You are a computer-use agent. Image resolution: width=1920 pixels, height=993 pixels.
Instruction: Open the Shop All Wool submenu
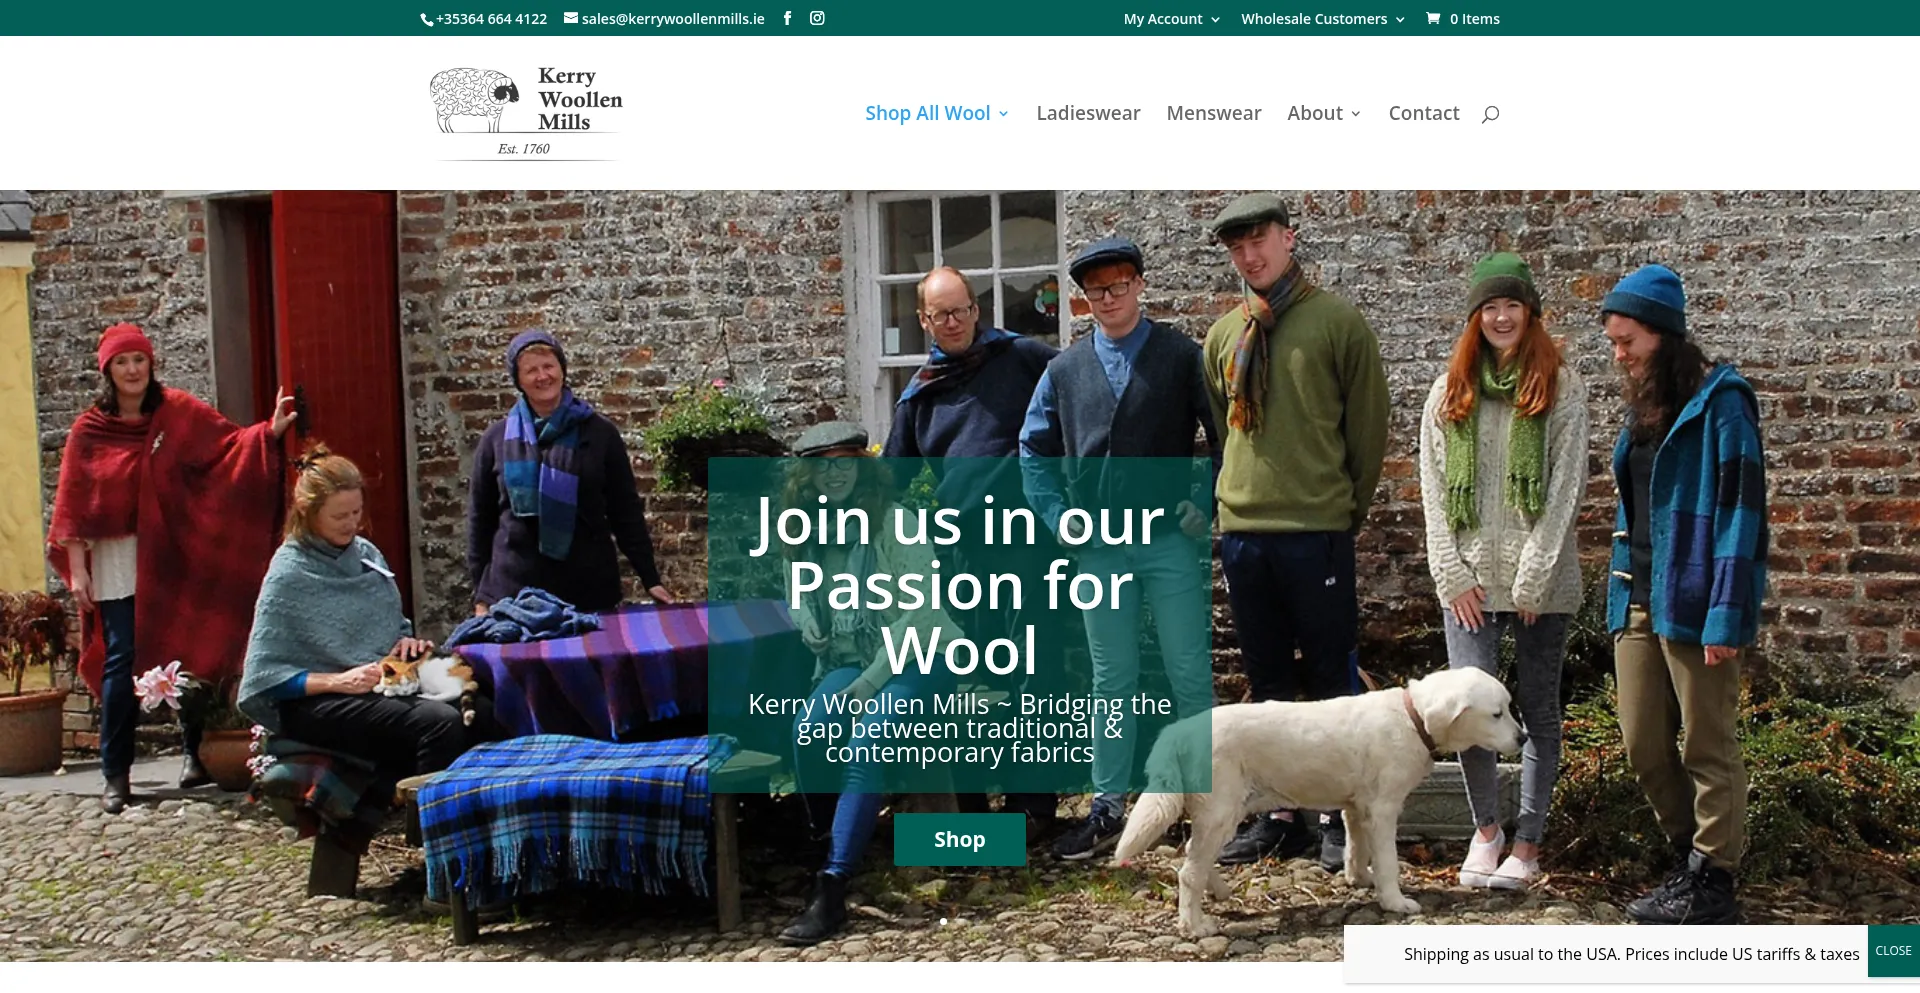coord(936,114)
